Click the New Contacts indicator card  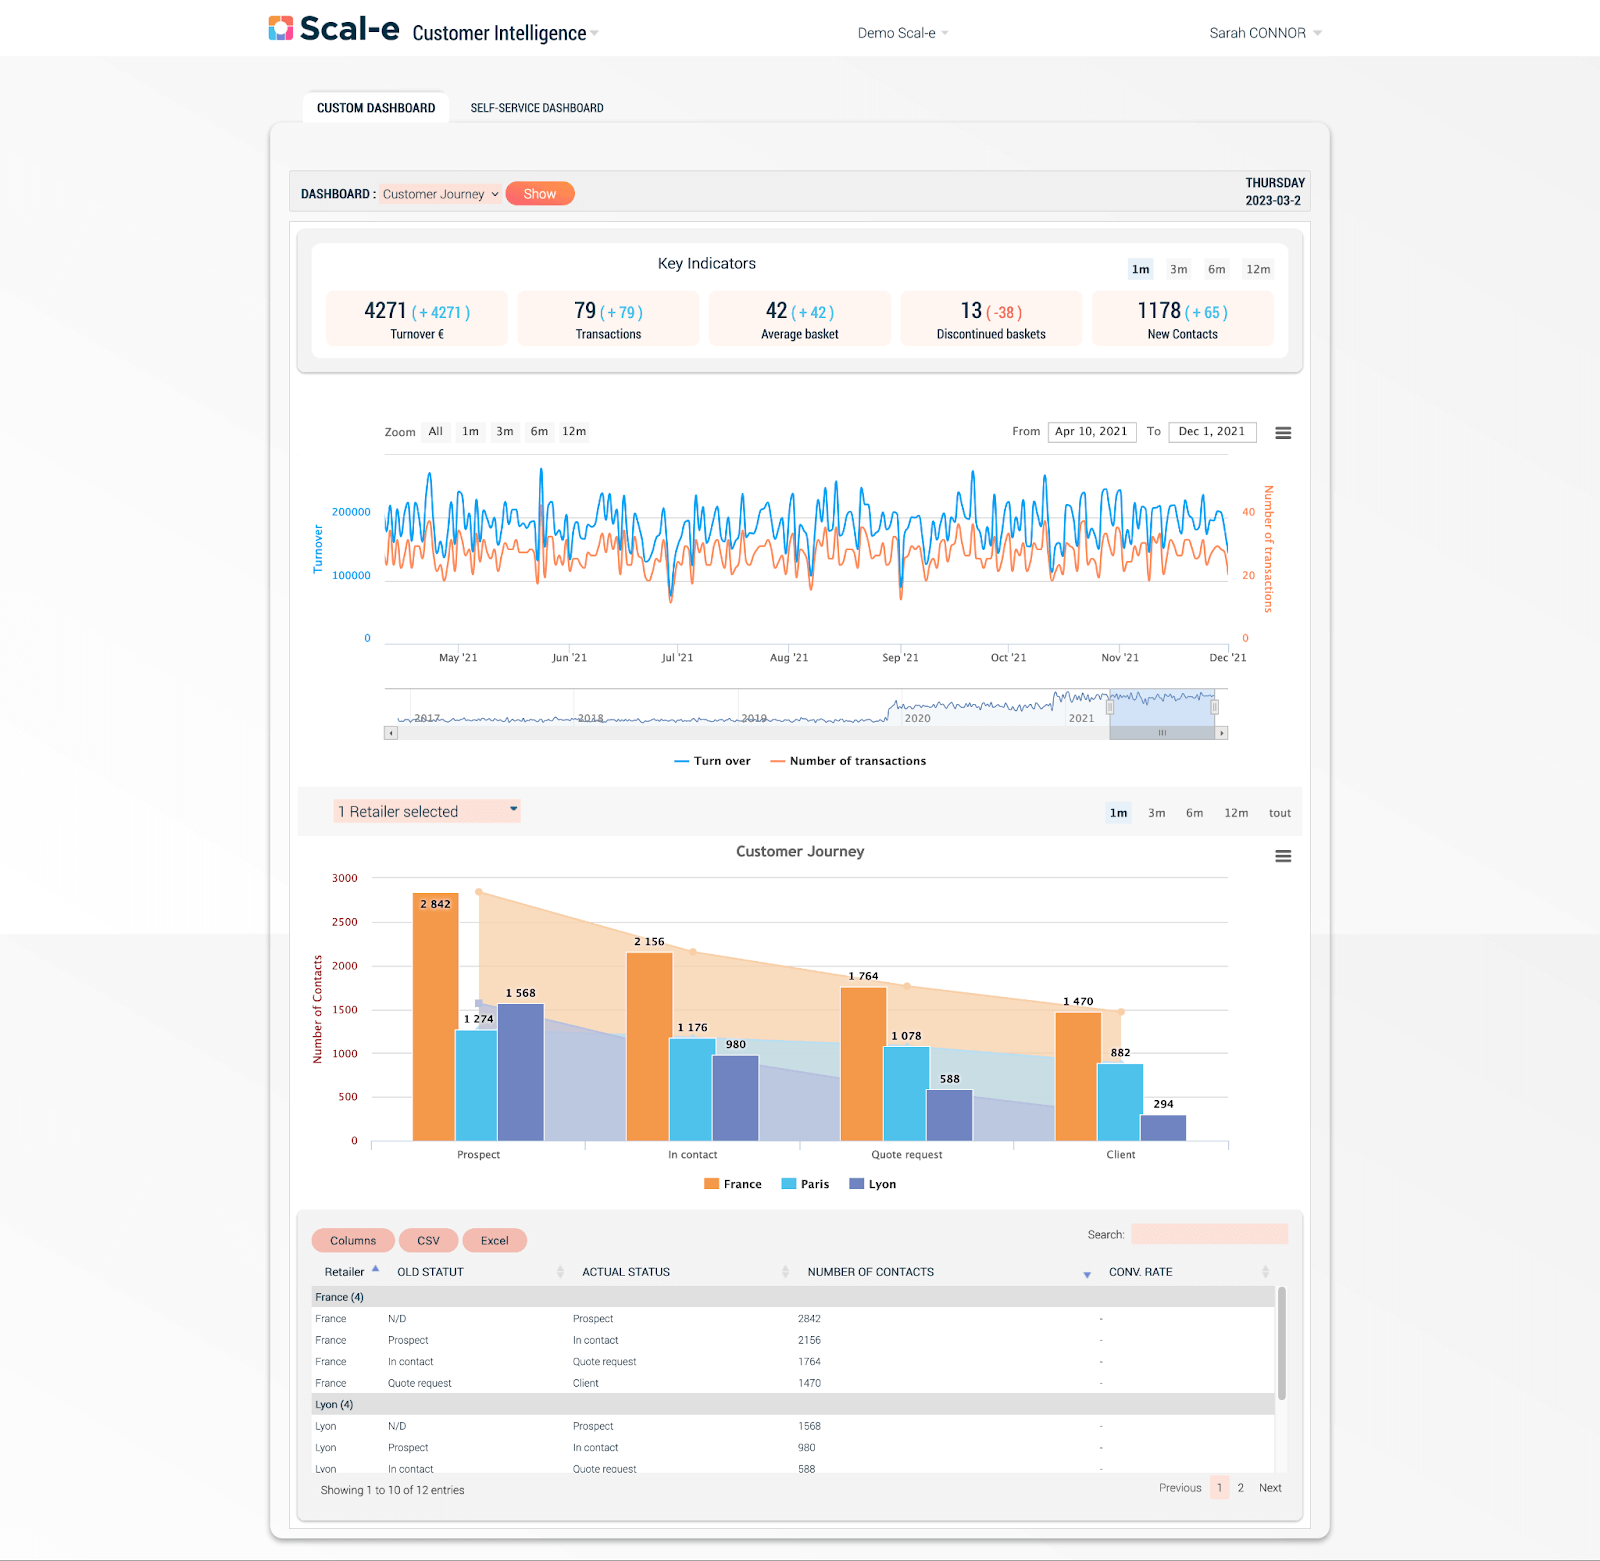click(1183, 319)
